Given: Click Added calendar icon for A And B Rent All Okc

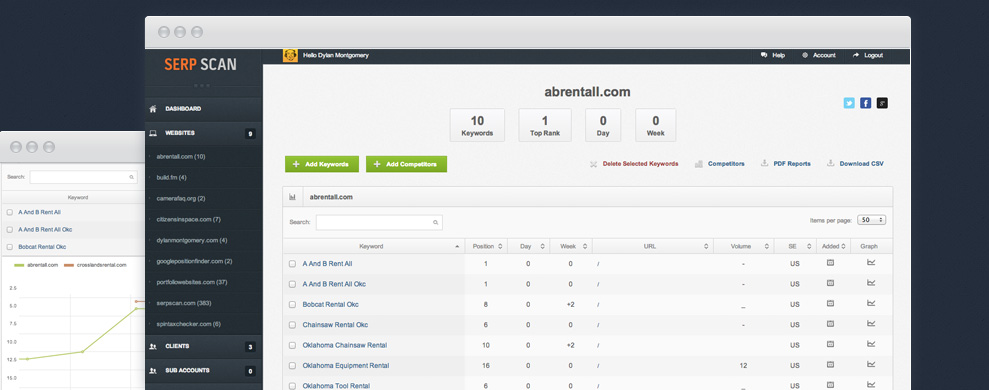Looking at the screenshot, I should coord(831,283).
